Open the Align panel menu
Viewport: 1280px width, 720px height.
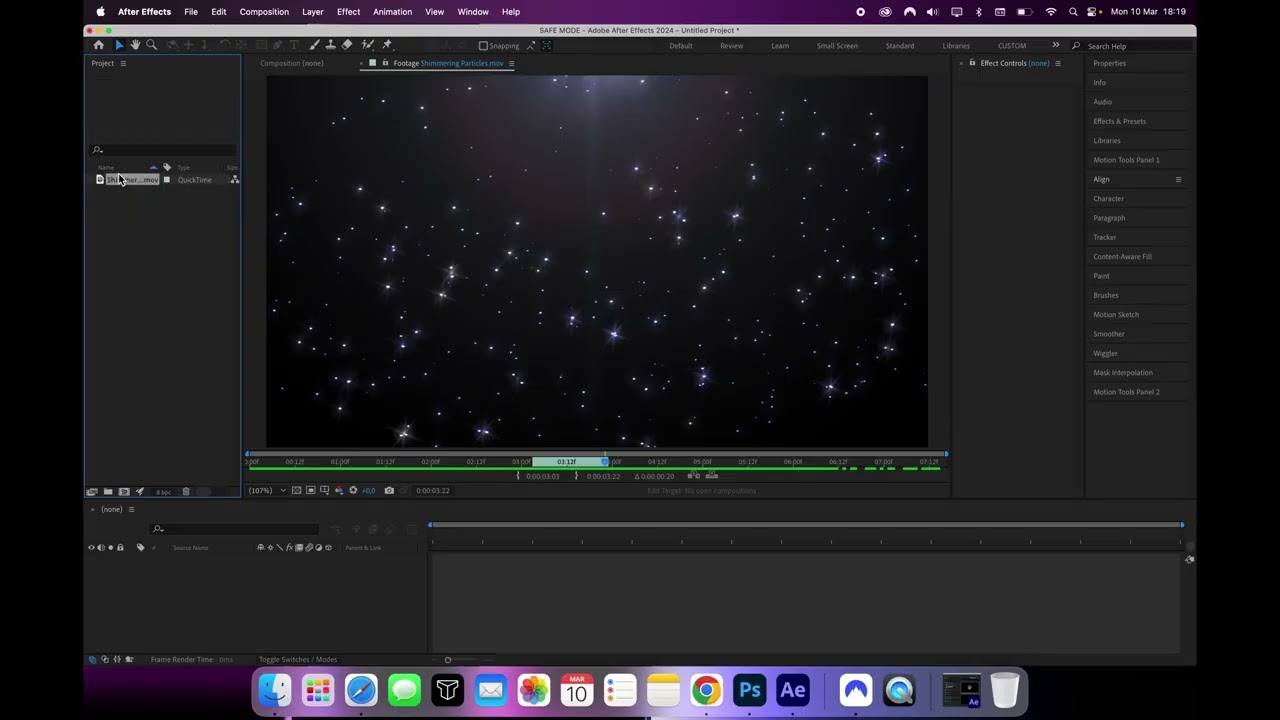(x=1178, y=179)
